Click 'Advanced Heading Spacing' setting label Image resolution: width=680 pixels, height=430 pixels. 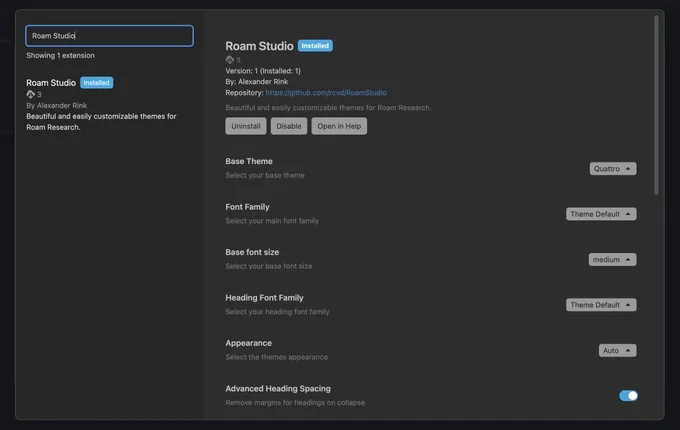[x=278, y=388]
